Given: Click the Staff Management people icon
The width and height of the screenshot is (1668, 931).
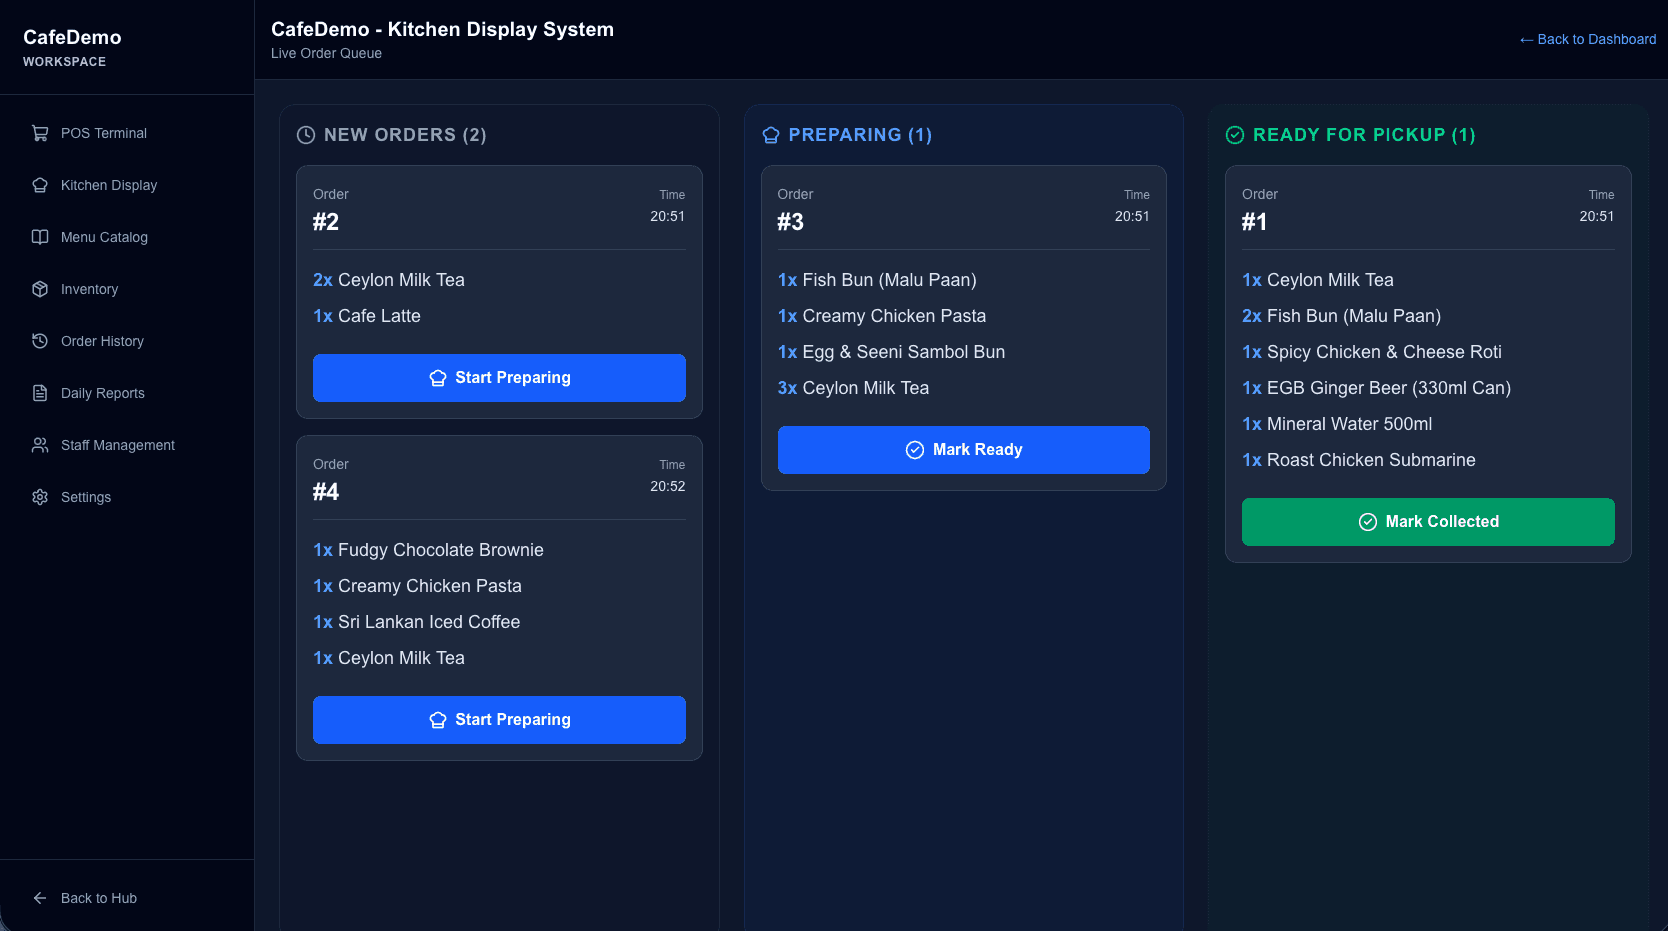Looking at the screenshot, I should tap(40, 445).
